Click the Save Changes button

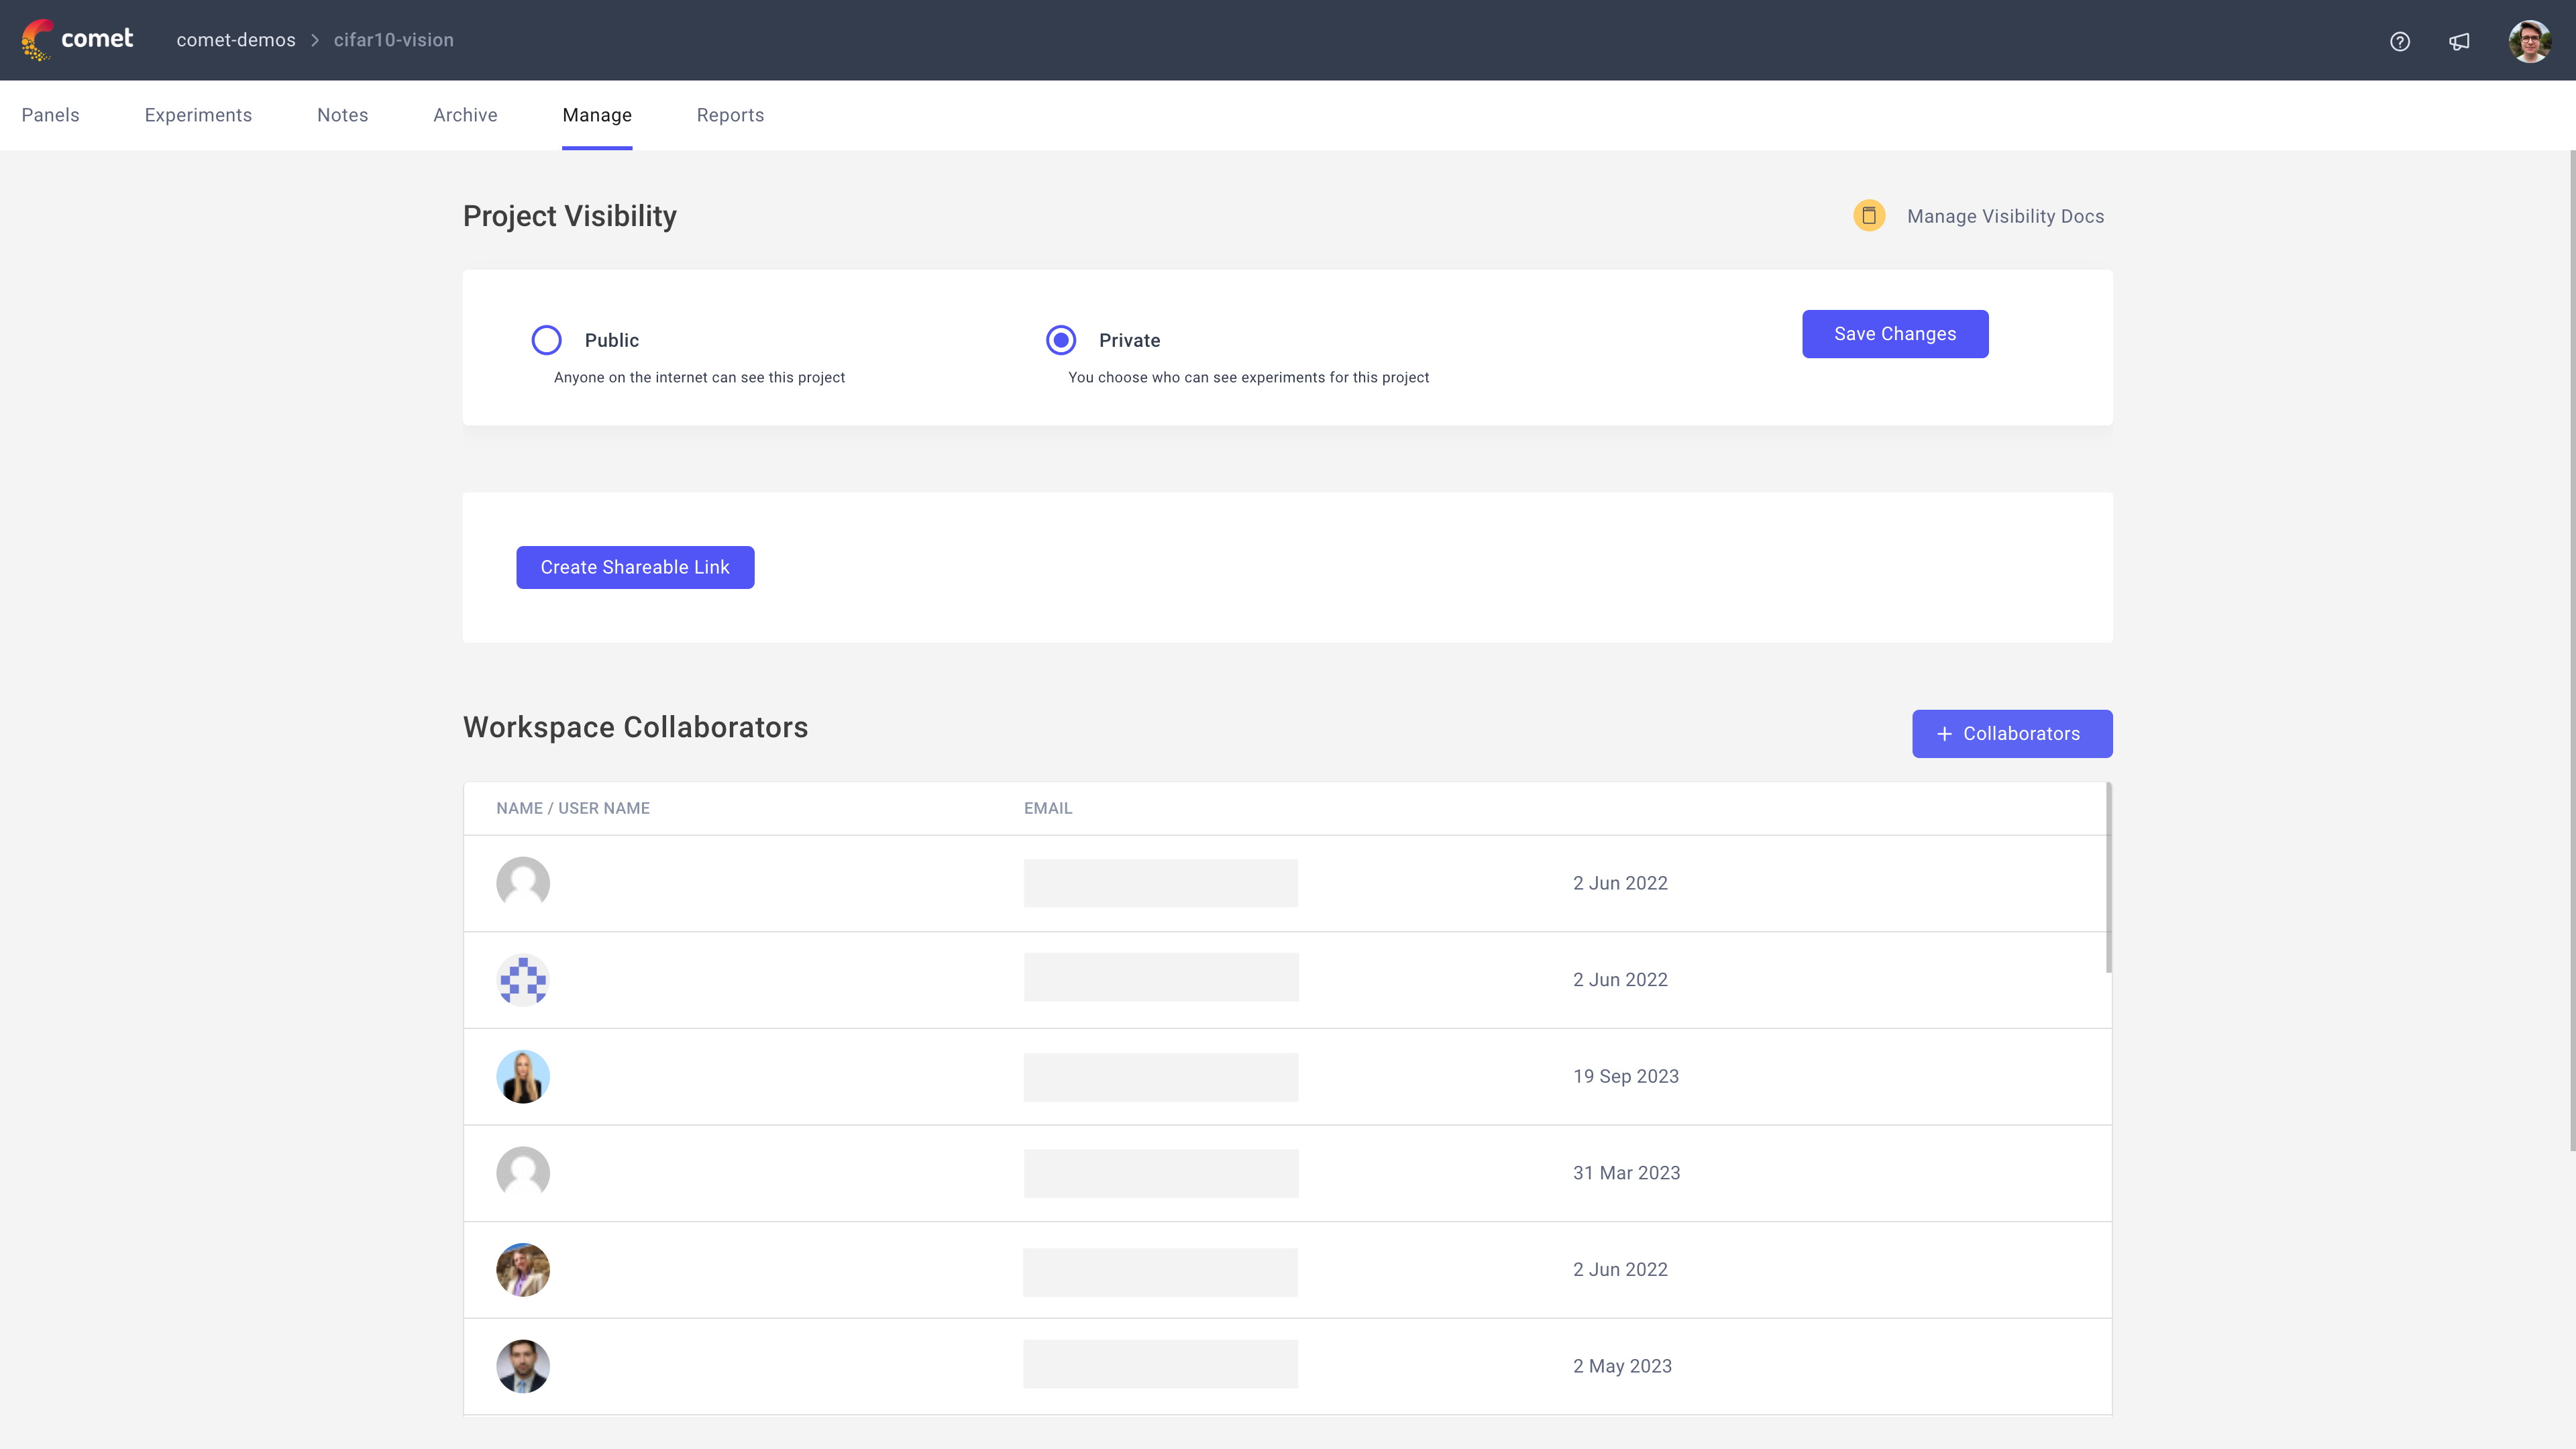point(1894,333)
